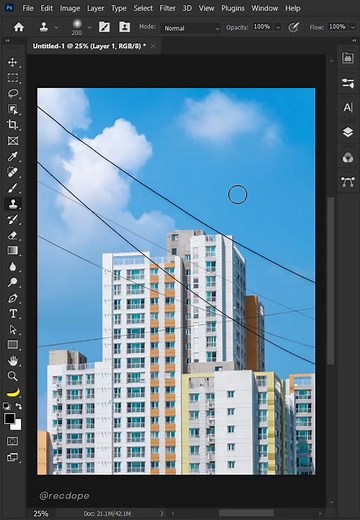Click the background color swatch

click(x=17, y=425)
